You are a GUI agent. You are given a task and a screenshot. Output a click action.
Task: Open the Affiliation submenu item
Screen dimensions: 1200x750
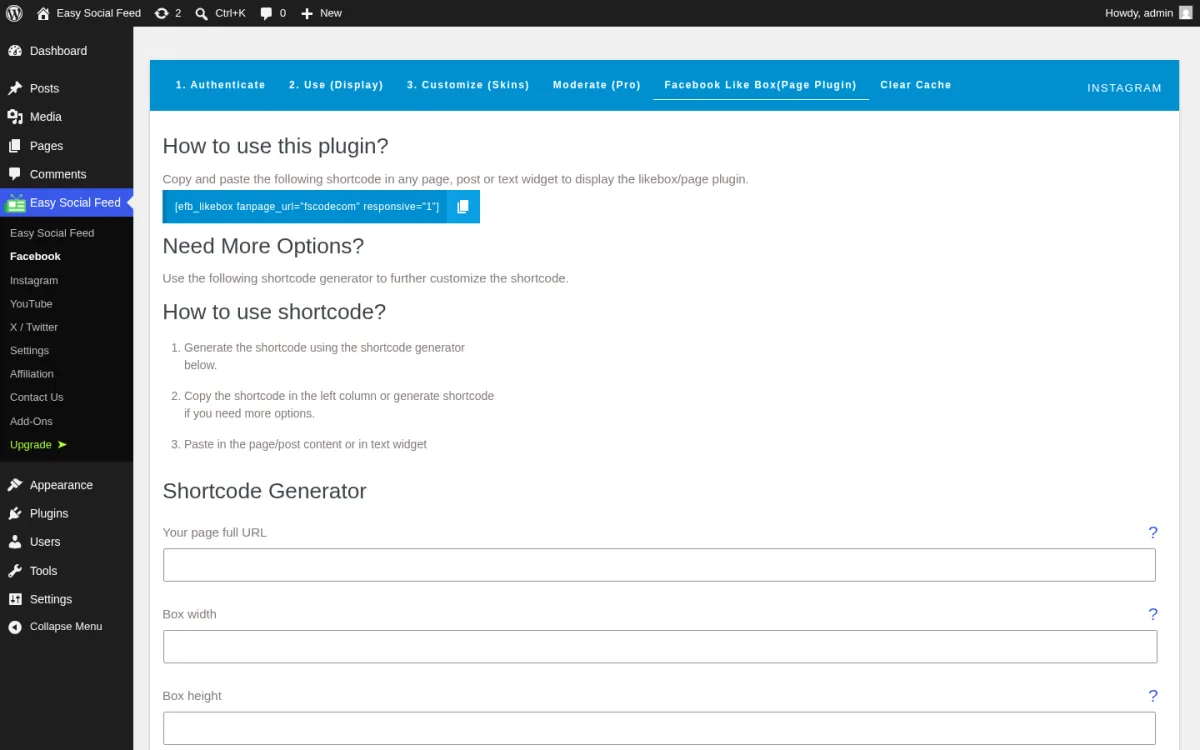pyautogui.click(x=32, y=374)
